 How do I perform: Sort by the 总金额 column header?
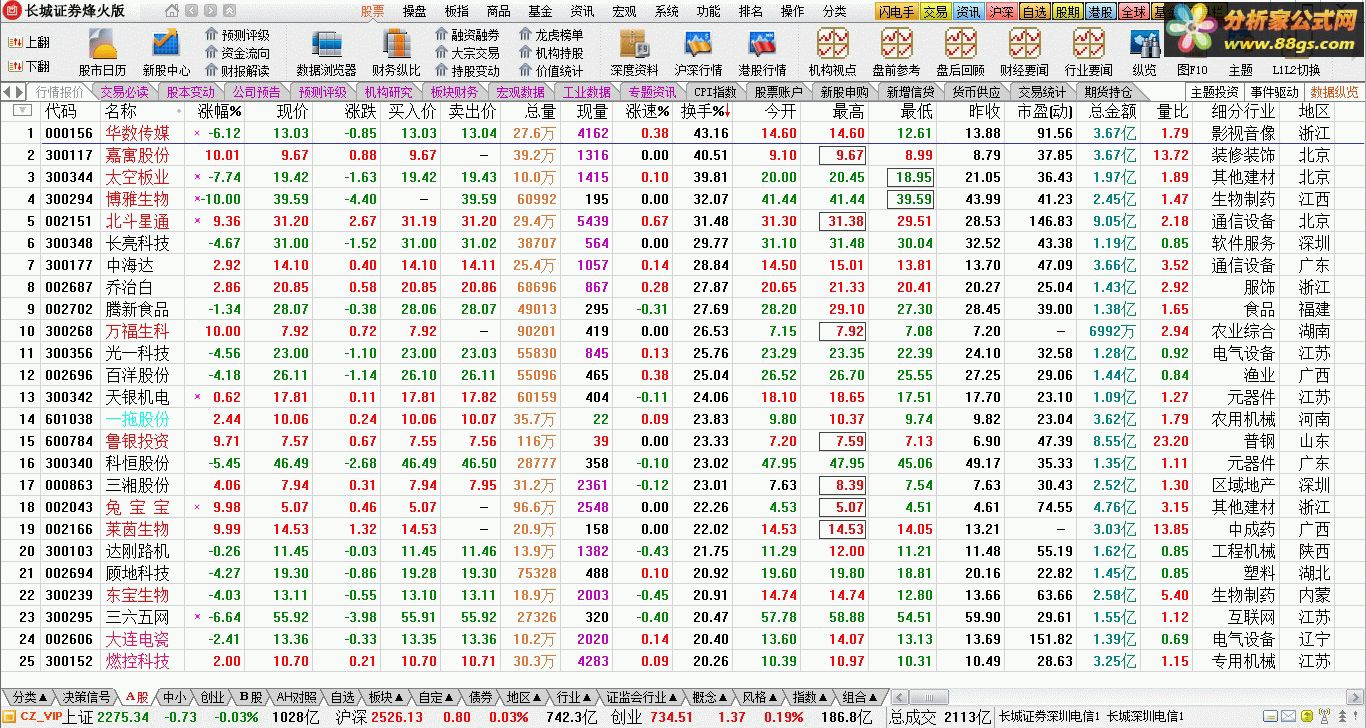1113,111
